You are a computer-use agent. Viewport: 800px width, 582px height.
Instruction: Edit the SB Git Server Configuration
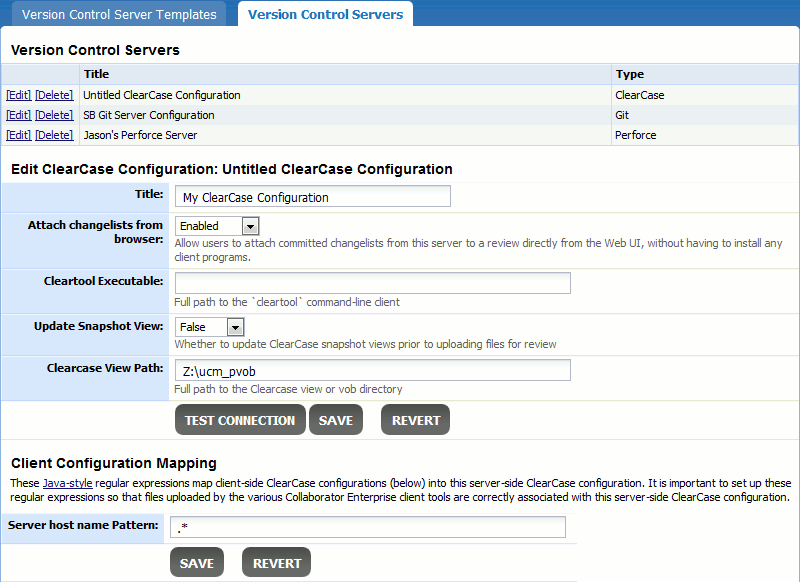tap(18, 115)
